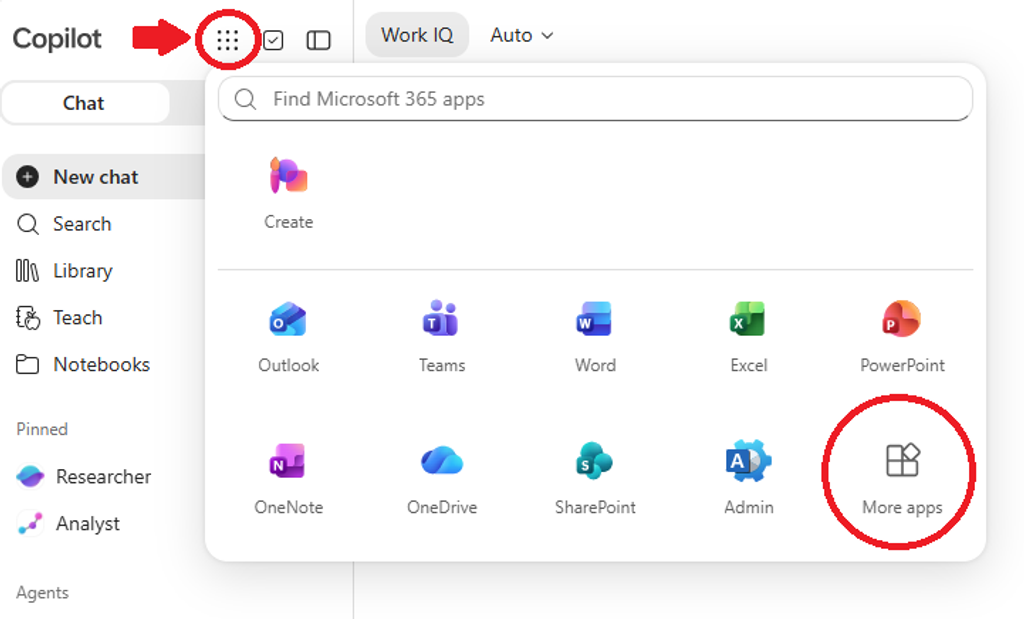Launch Admin center from the app grid
Image resolution: width=1024 pixels, height=619 pixels.
(x=748, y=479)
